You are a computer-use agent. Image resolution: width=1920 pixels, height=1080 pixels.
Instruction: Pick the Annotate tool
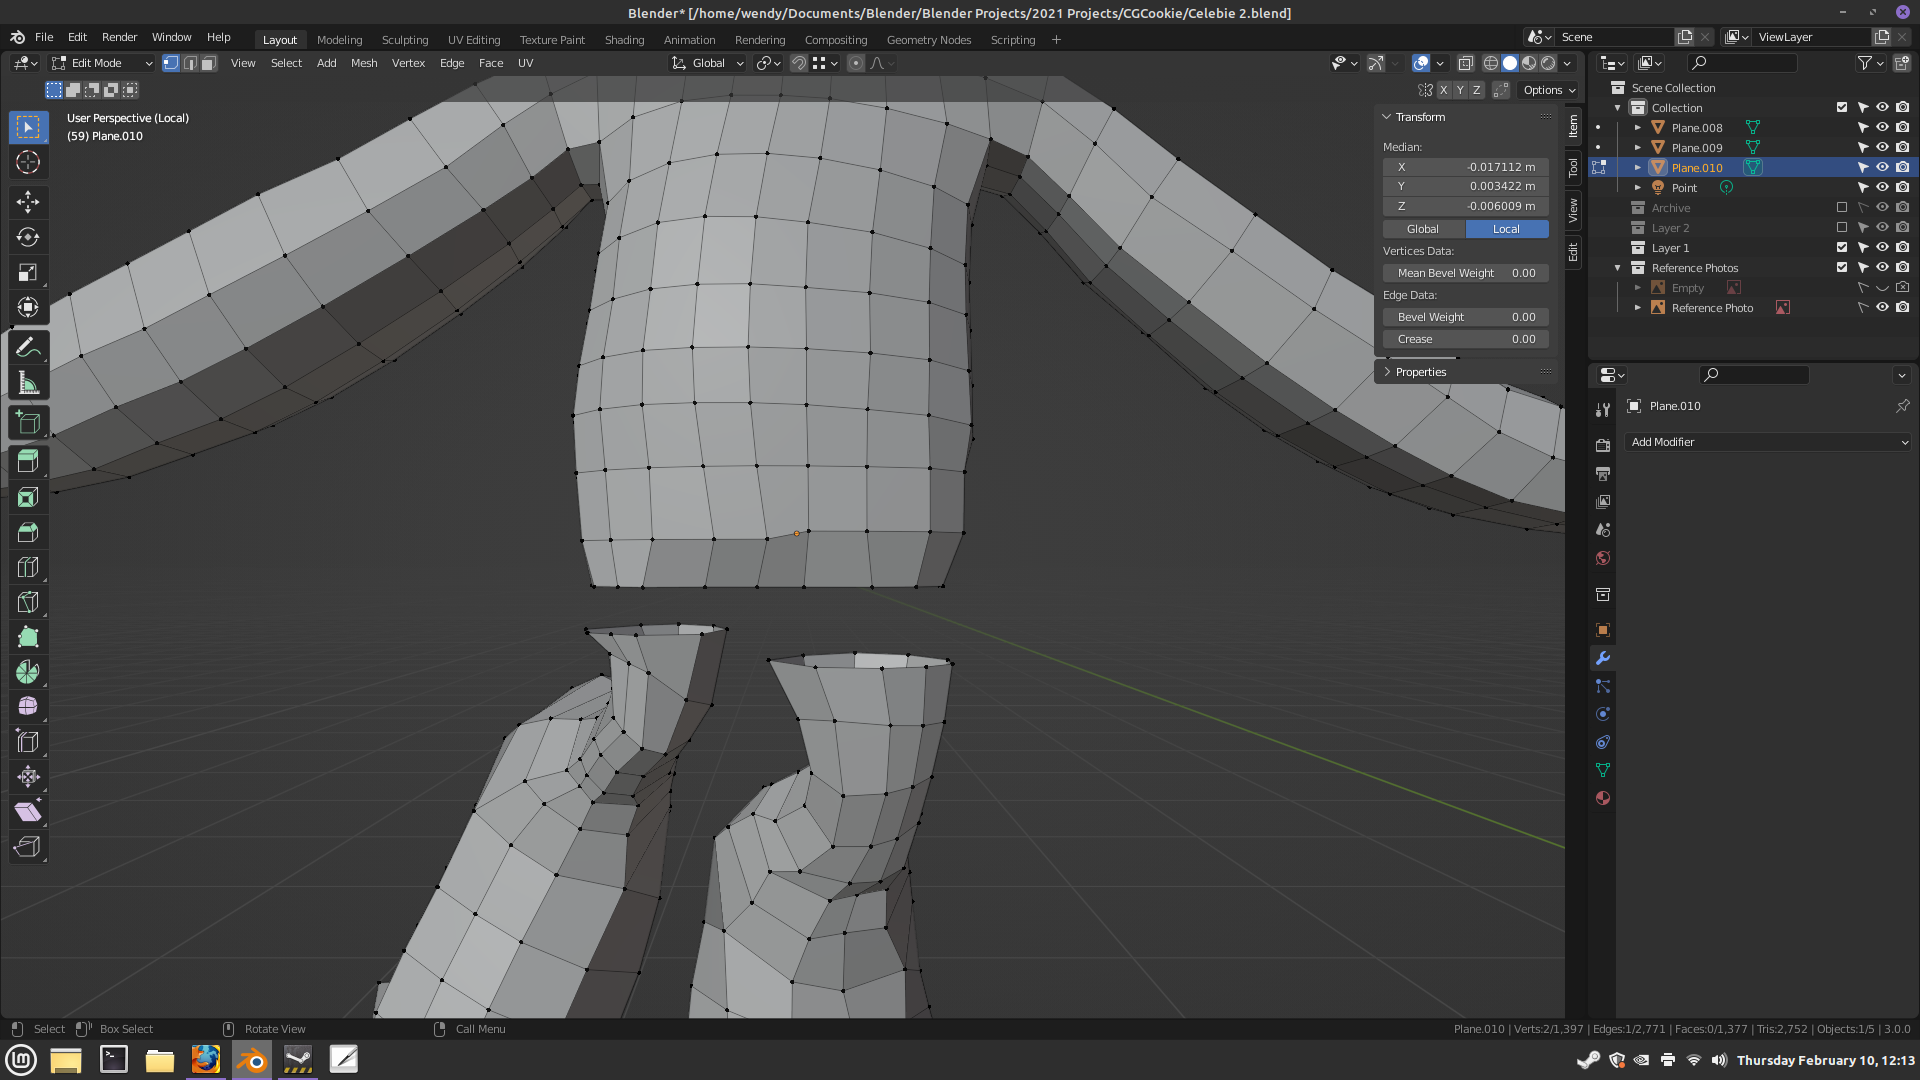pos(28,348)
